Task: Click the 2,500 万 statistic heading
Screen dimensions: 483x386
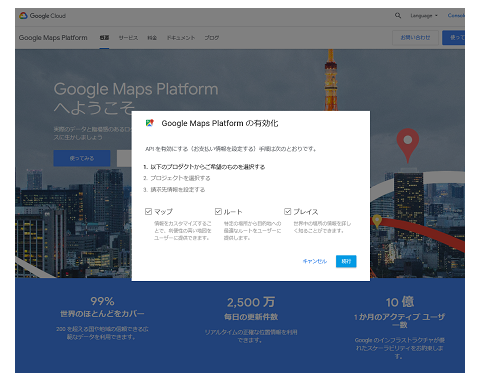Action: pyautogui.click(x=251, y=302)
